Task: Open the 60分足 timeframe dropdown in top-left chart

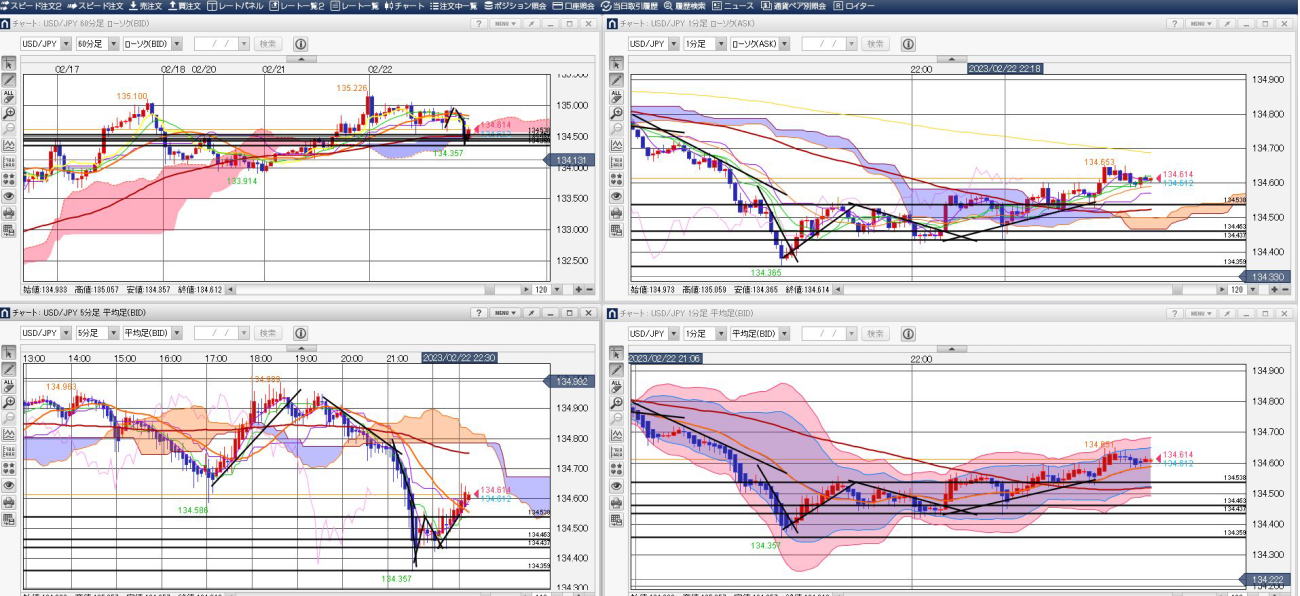Action: click(x=98, y=44)
